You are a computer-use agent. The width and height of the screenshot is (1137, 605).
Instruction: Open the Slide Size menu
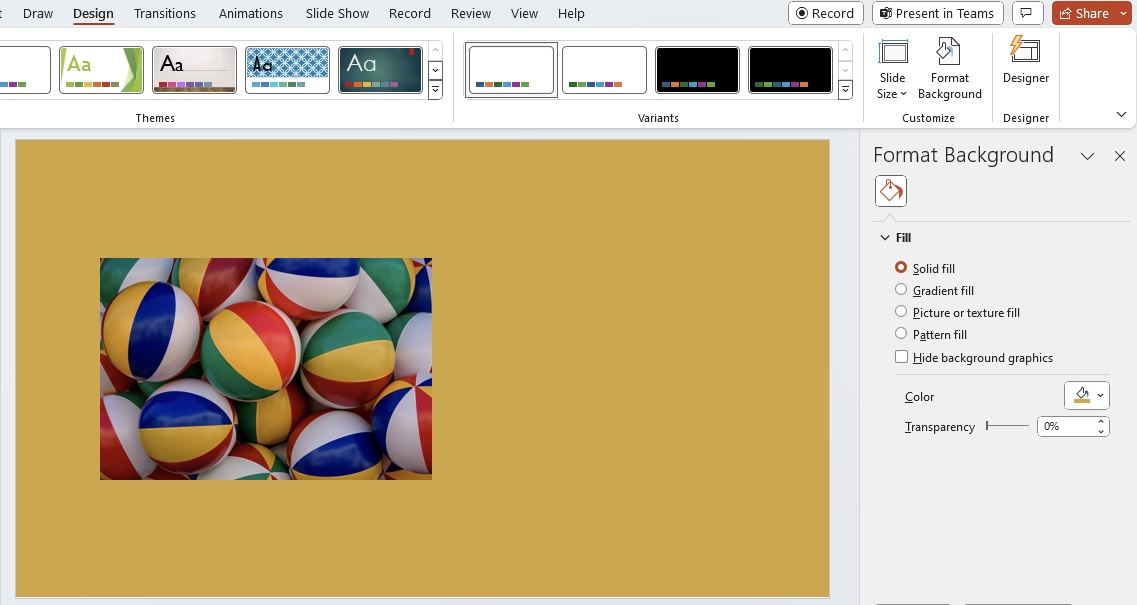(892, 69)
